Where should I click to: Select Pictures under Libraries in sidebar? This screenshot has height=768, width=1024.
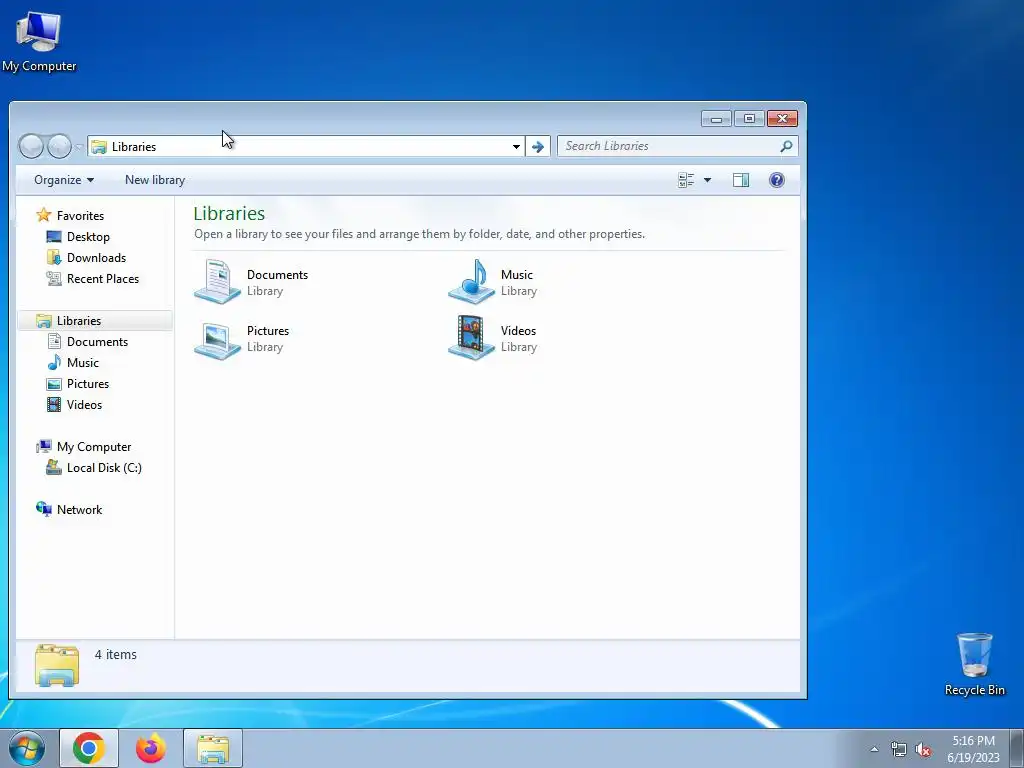88,383
